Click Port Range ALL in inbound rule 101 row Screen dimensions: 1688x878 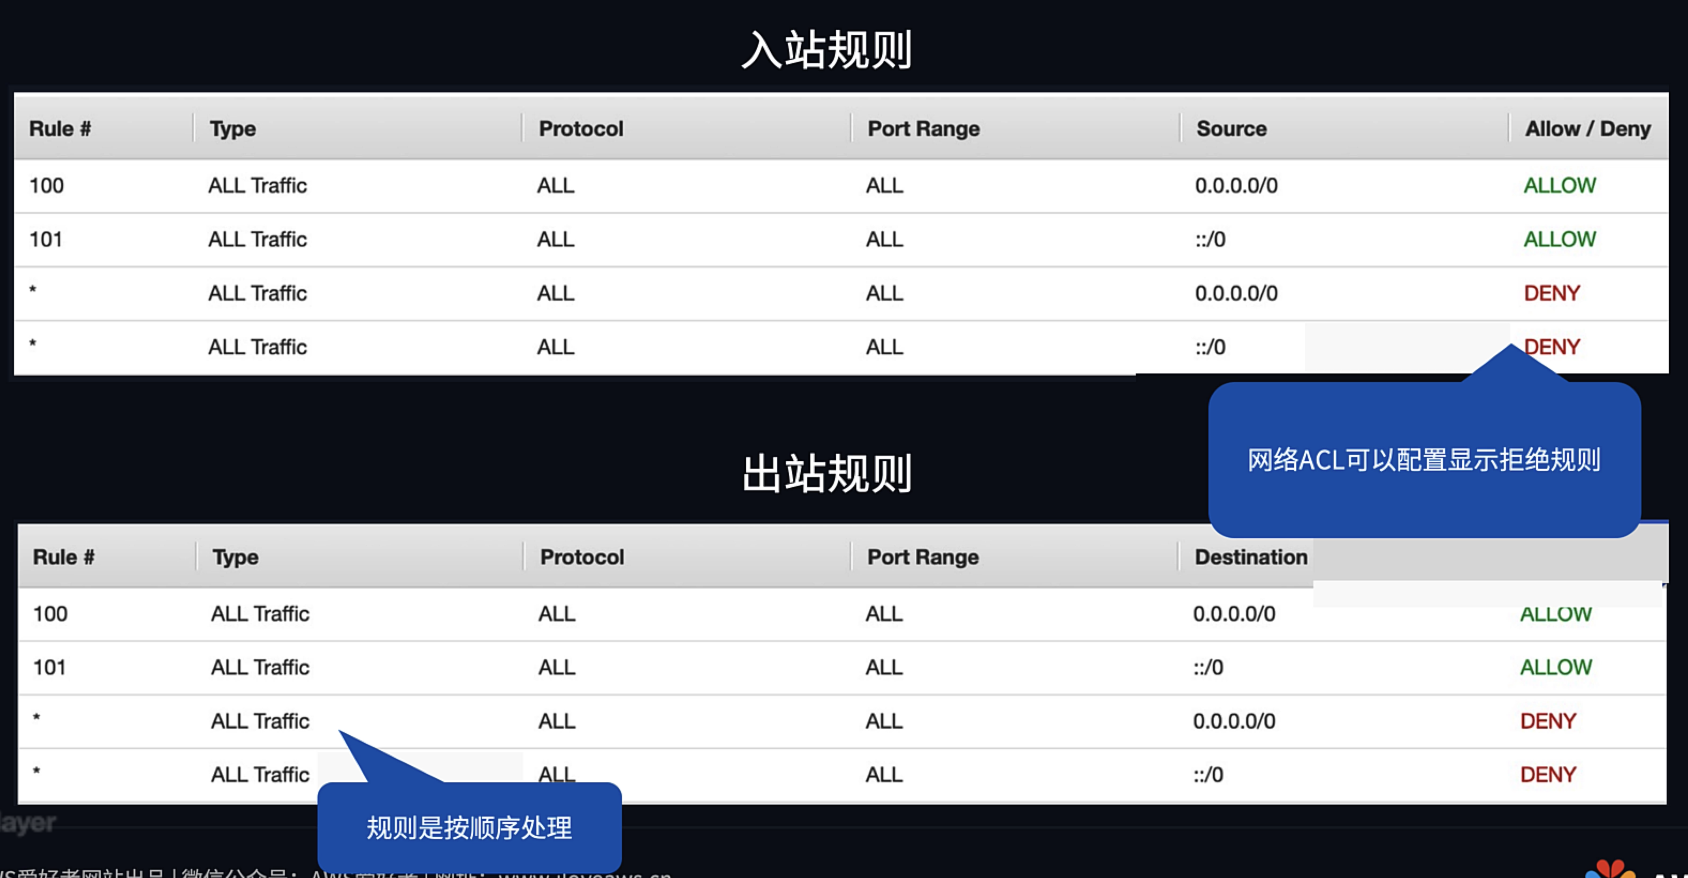pos(885,239)
